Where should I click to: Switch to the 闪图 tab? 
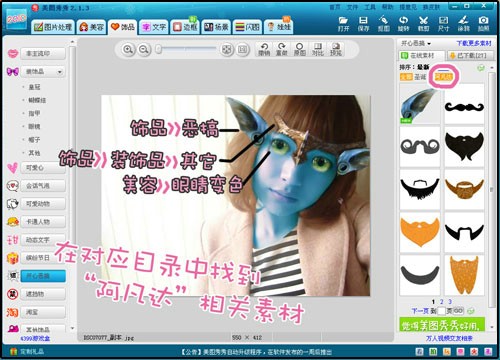point(247,27)
